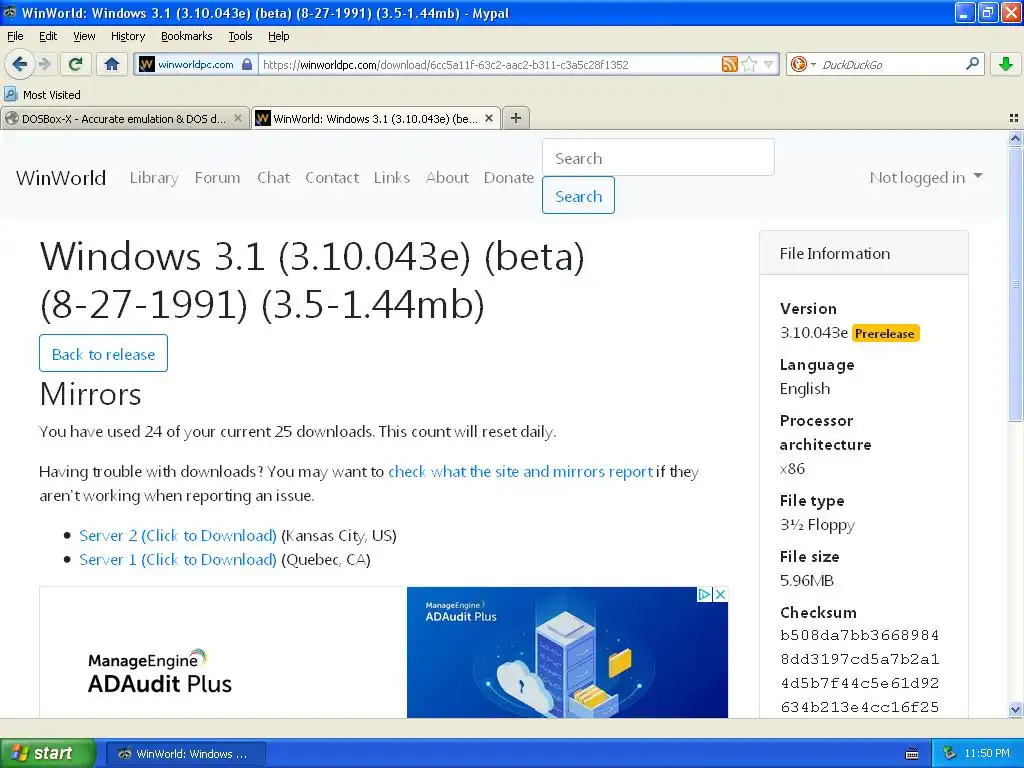Open the Edit menu

[48, 36]
